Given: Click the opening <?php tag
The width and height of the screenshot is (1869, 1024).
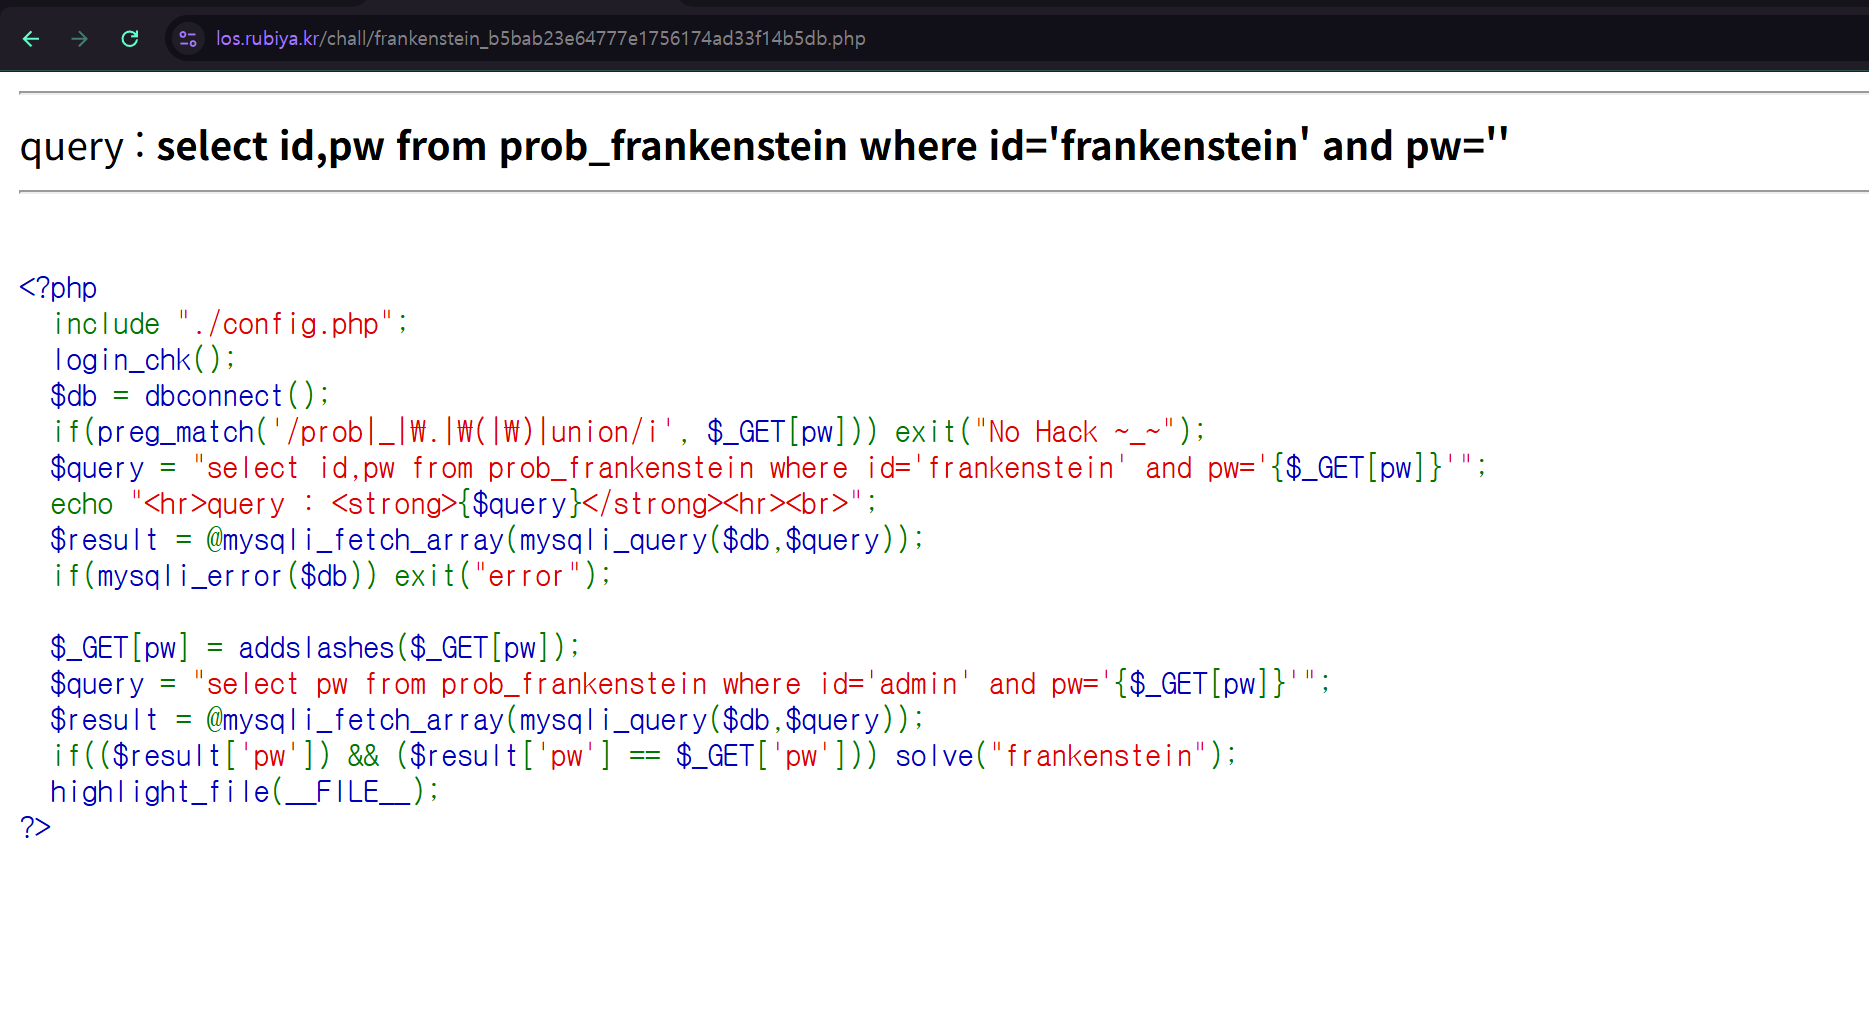Looking at the screenshot, I should coord(58,288).
